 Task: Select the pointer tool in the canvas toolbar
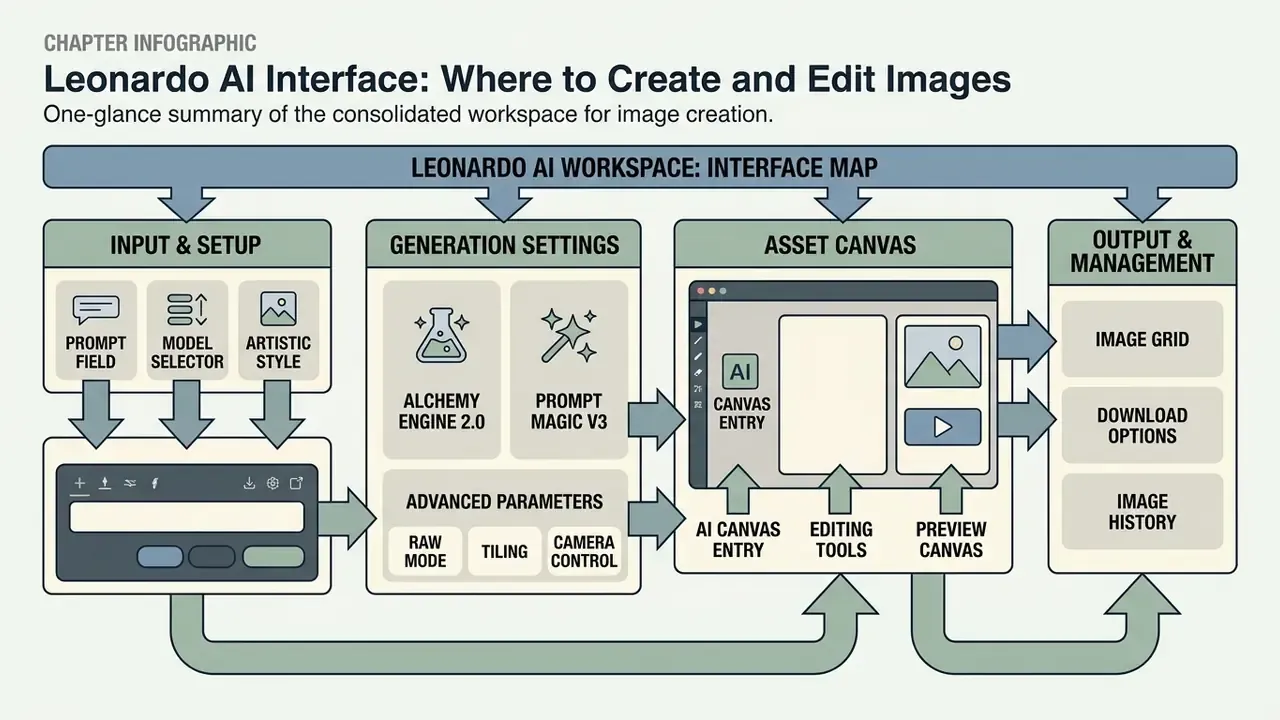697,324
